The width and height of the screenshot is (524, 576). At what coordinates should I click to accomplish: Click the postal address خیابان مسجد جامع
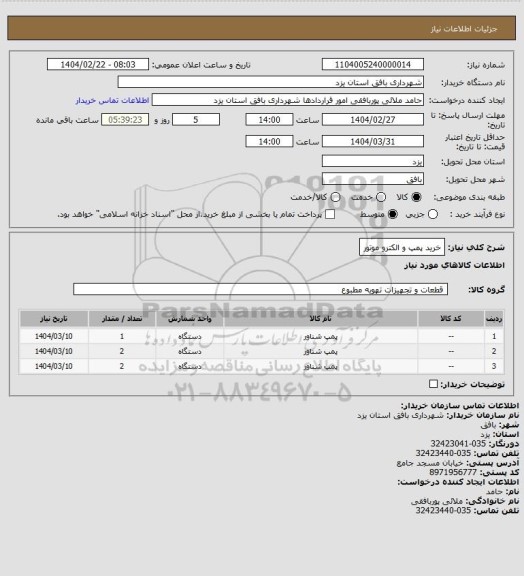[x=430, y=463]
